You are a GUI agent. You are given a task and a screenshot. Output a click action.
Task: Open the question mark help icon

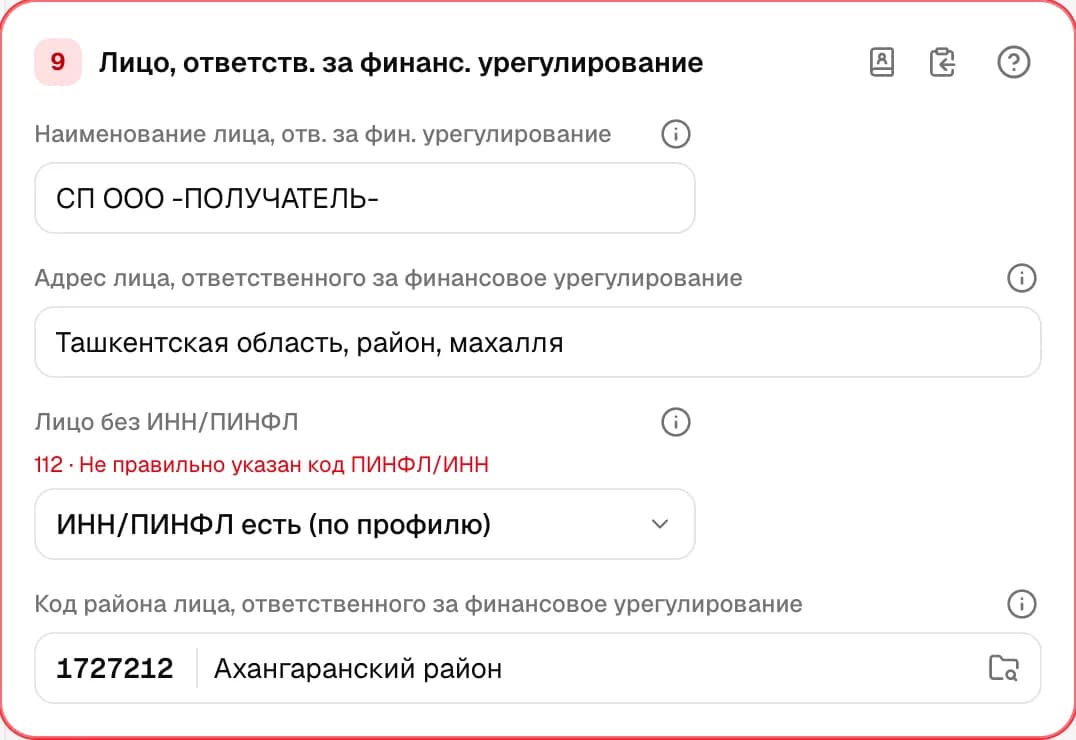1014,62
